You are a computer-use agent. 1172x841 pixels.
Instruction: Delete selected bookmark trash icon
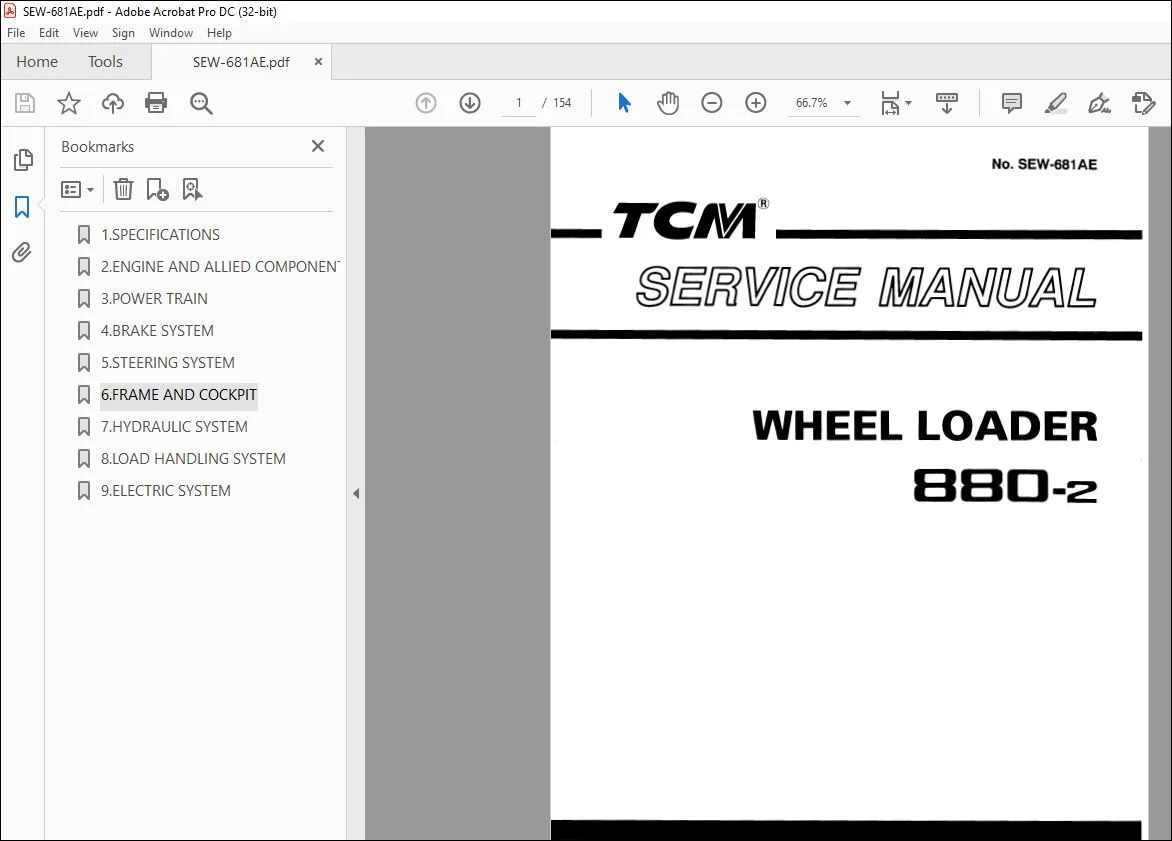point(123,189)
